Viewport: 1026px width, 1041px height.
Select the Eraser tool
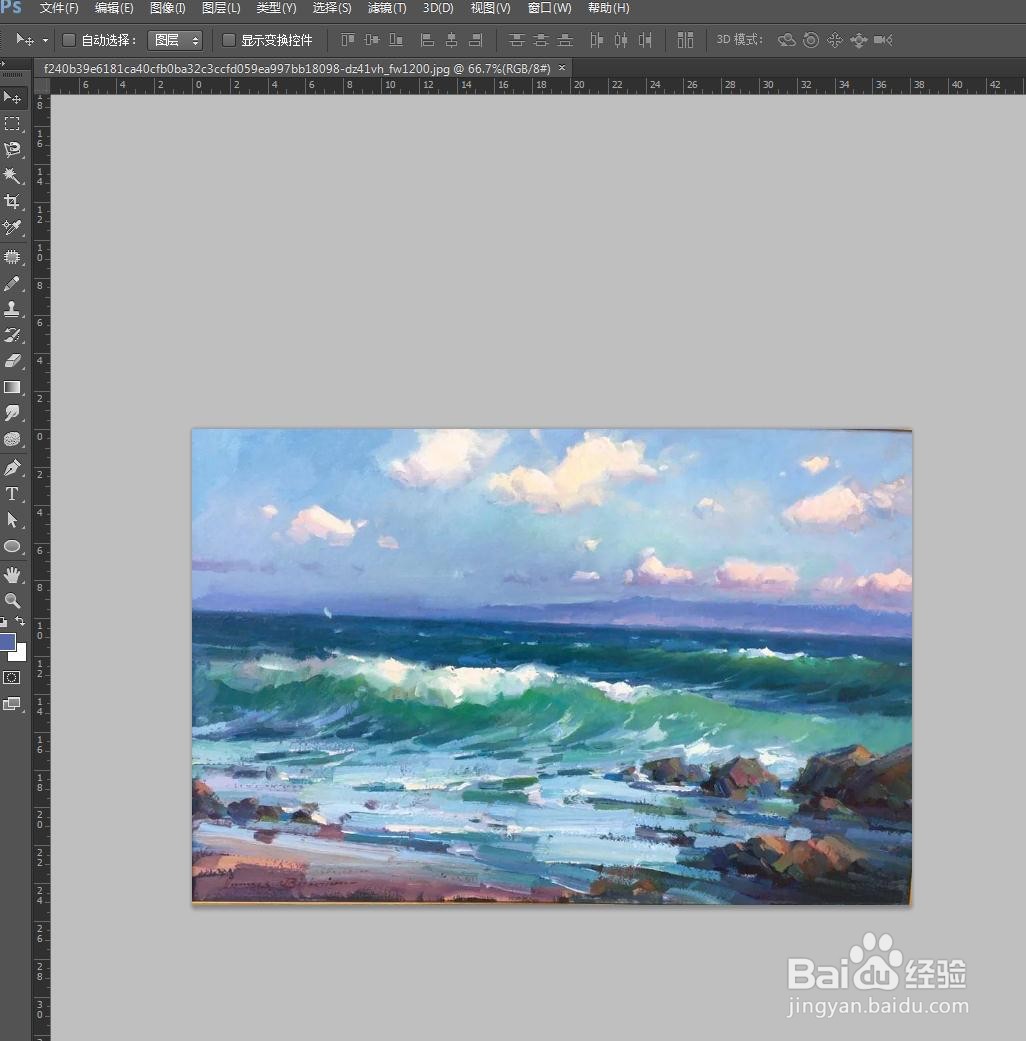(12, 360)
